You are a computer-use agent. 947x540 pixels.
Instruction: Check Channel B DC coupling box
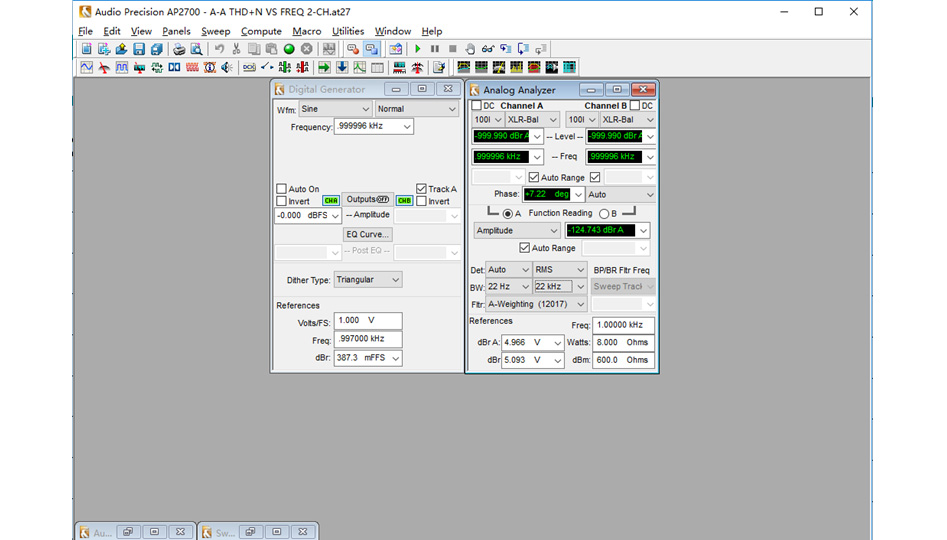coord(635,106)
